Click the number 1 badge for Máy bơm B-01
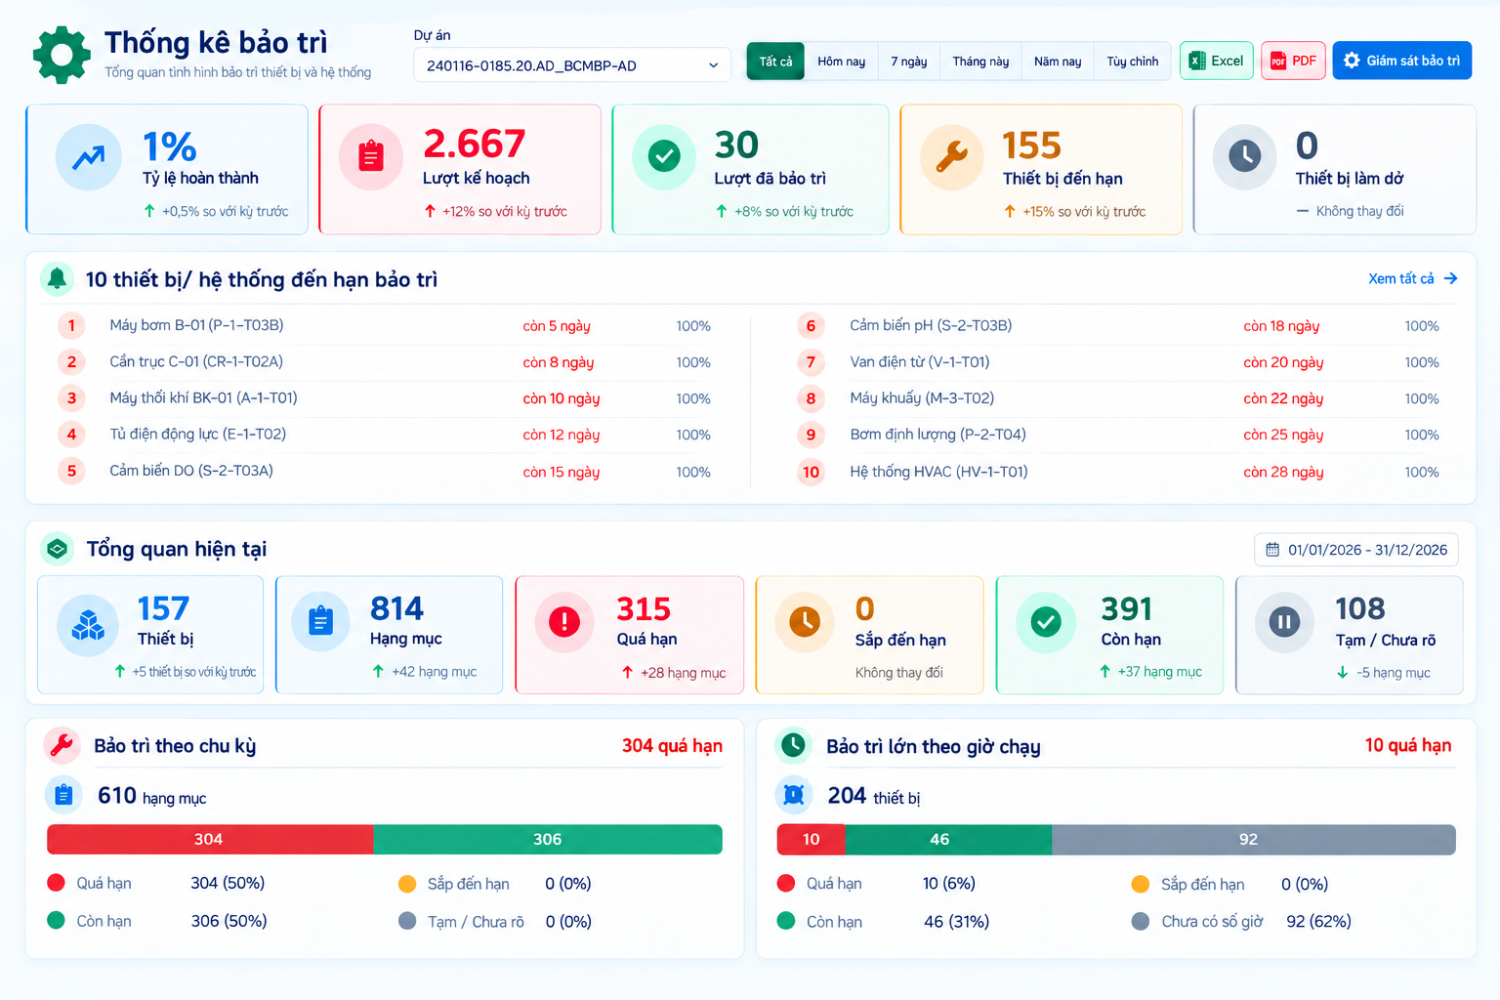1500x1000 pixels. 71,326
